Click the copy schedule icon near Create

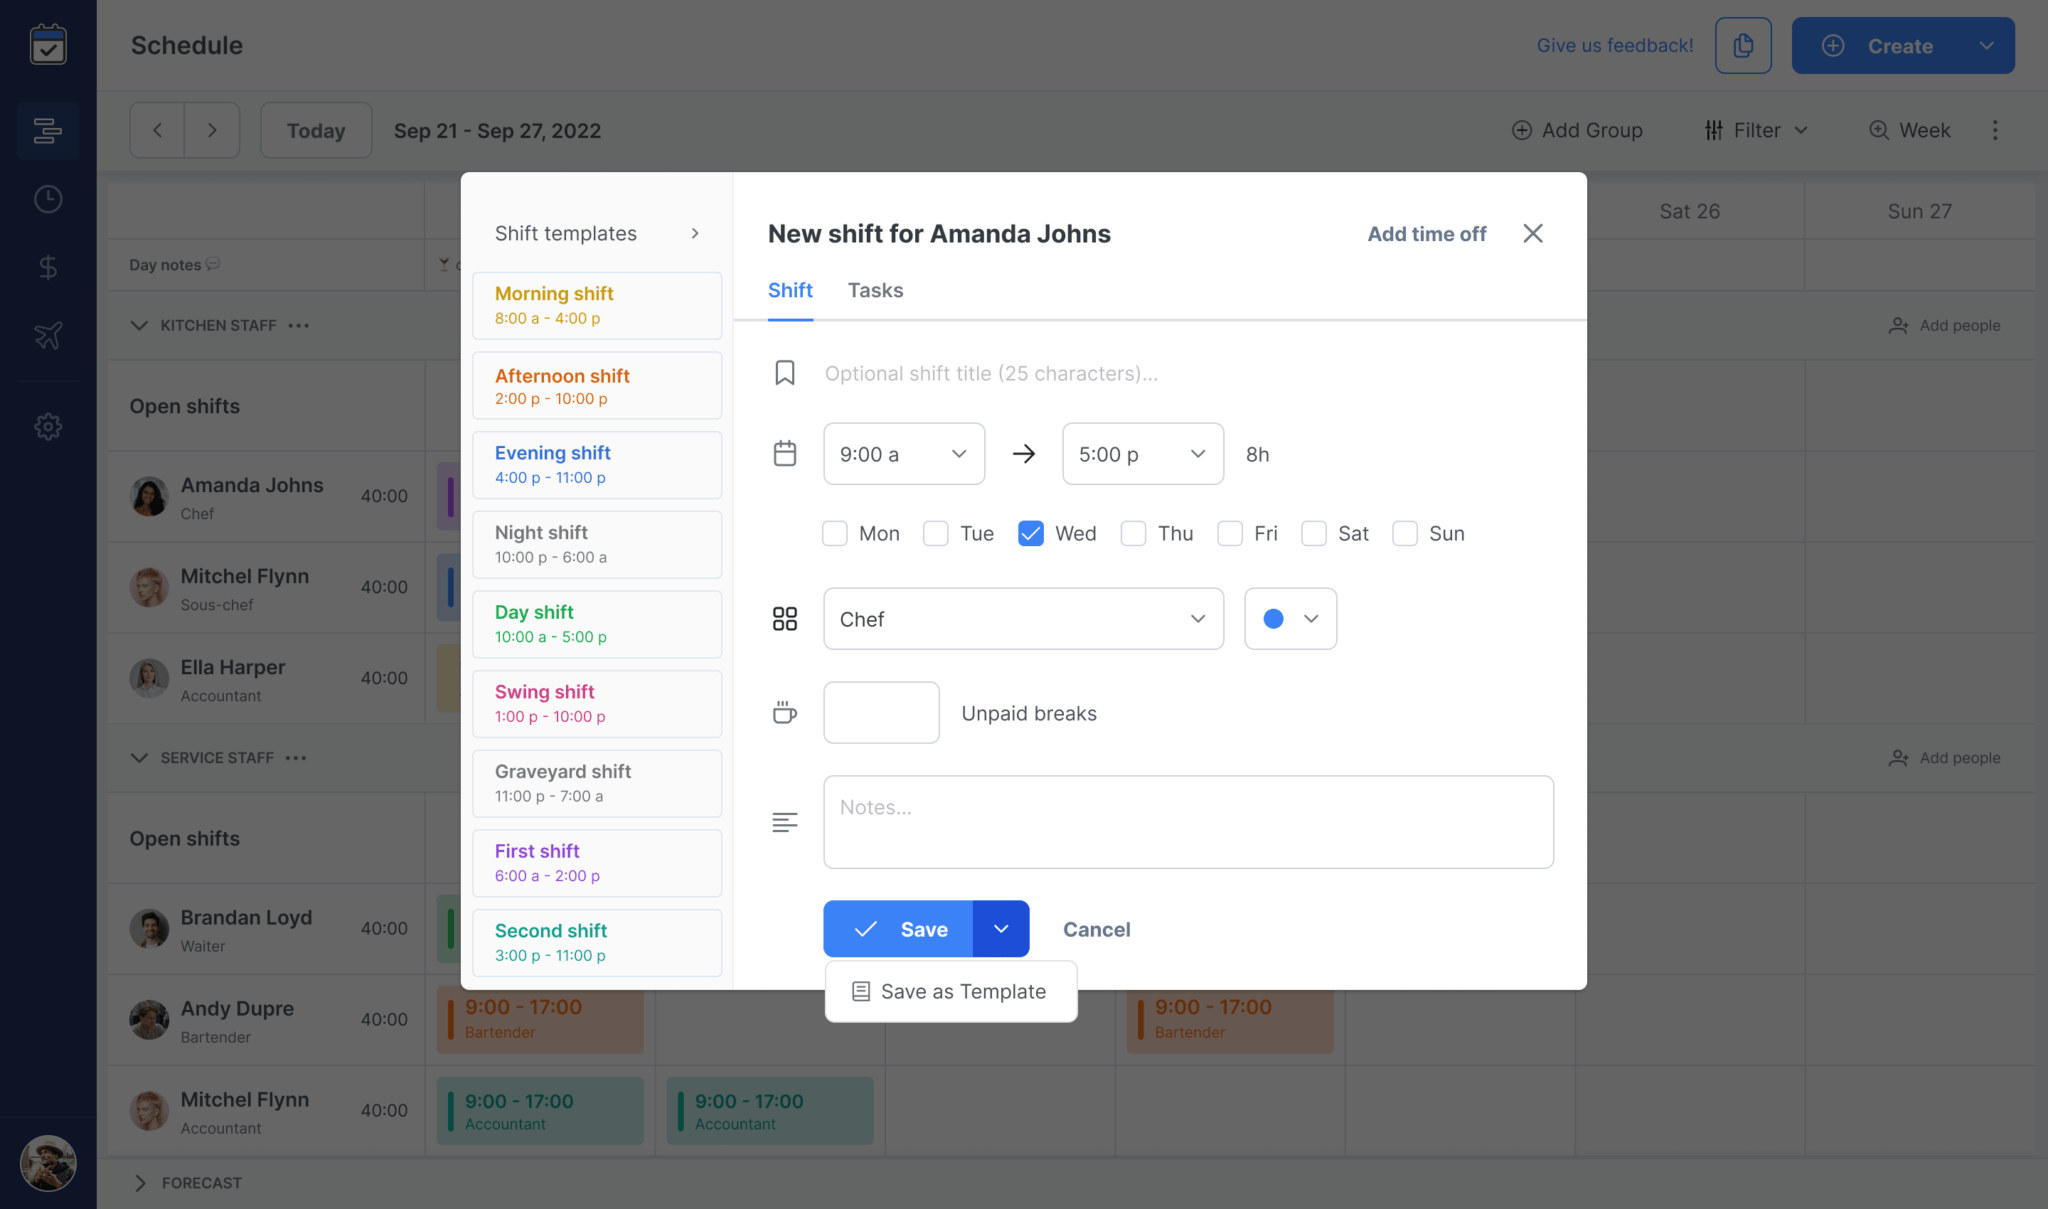[1743, 45]
